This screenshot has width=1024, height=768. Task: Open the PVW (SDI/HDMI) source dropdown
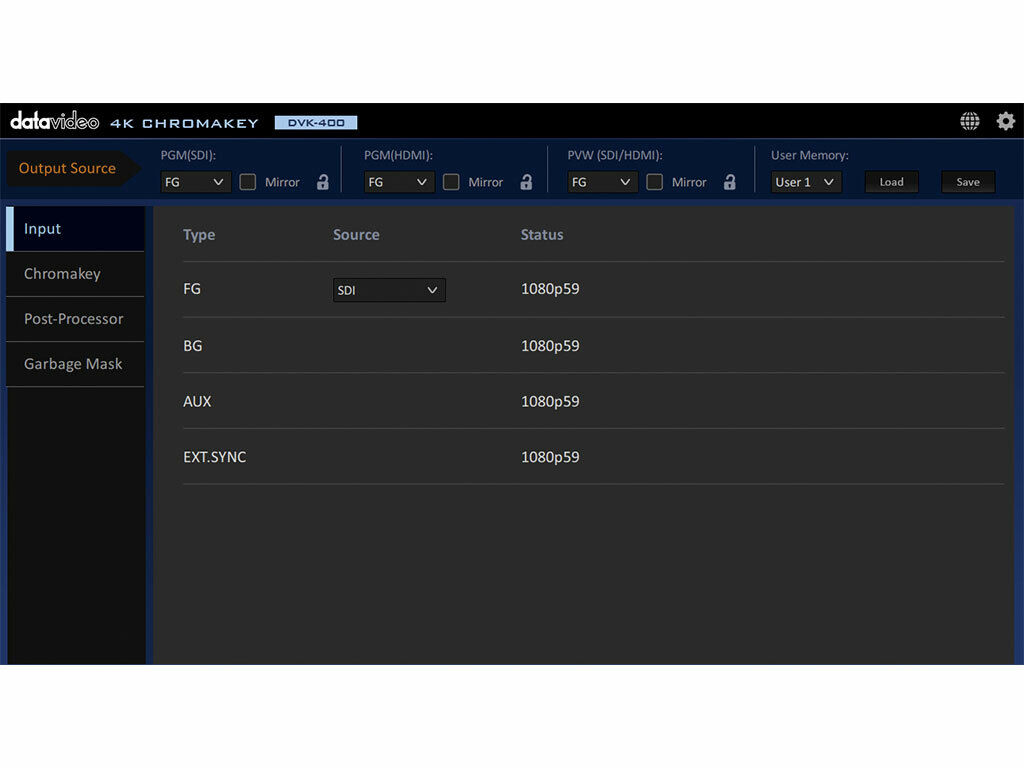(x=603, y=182)
